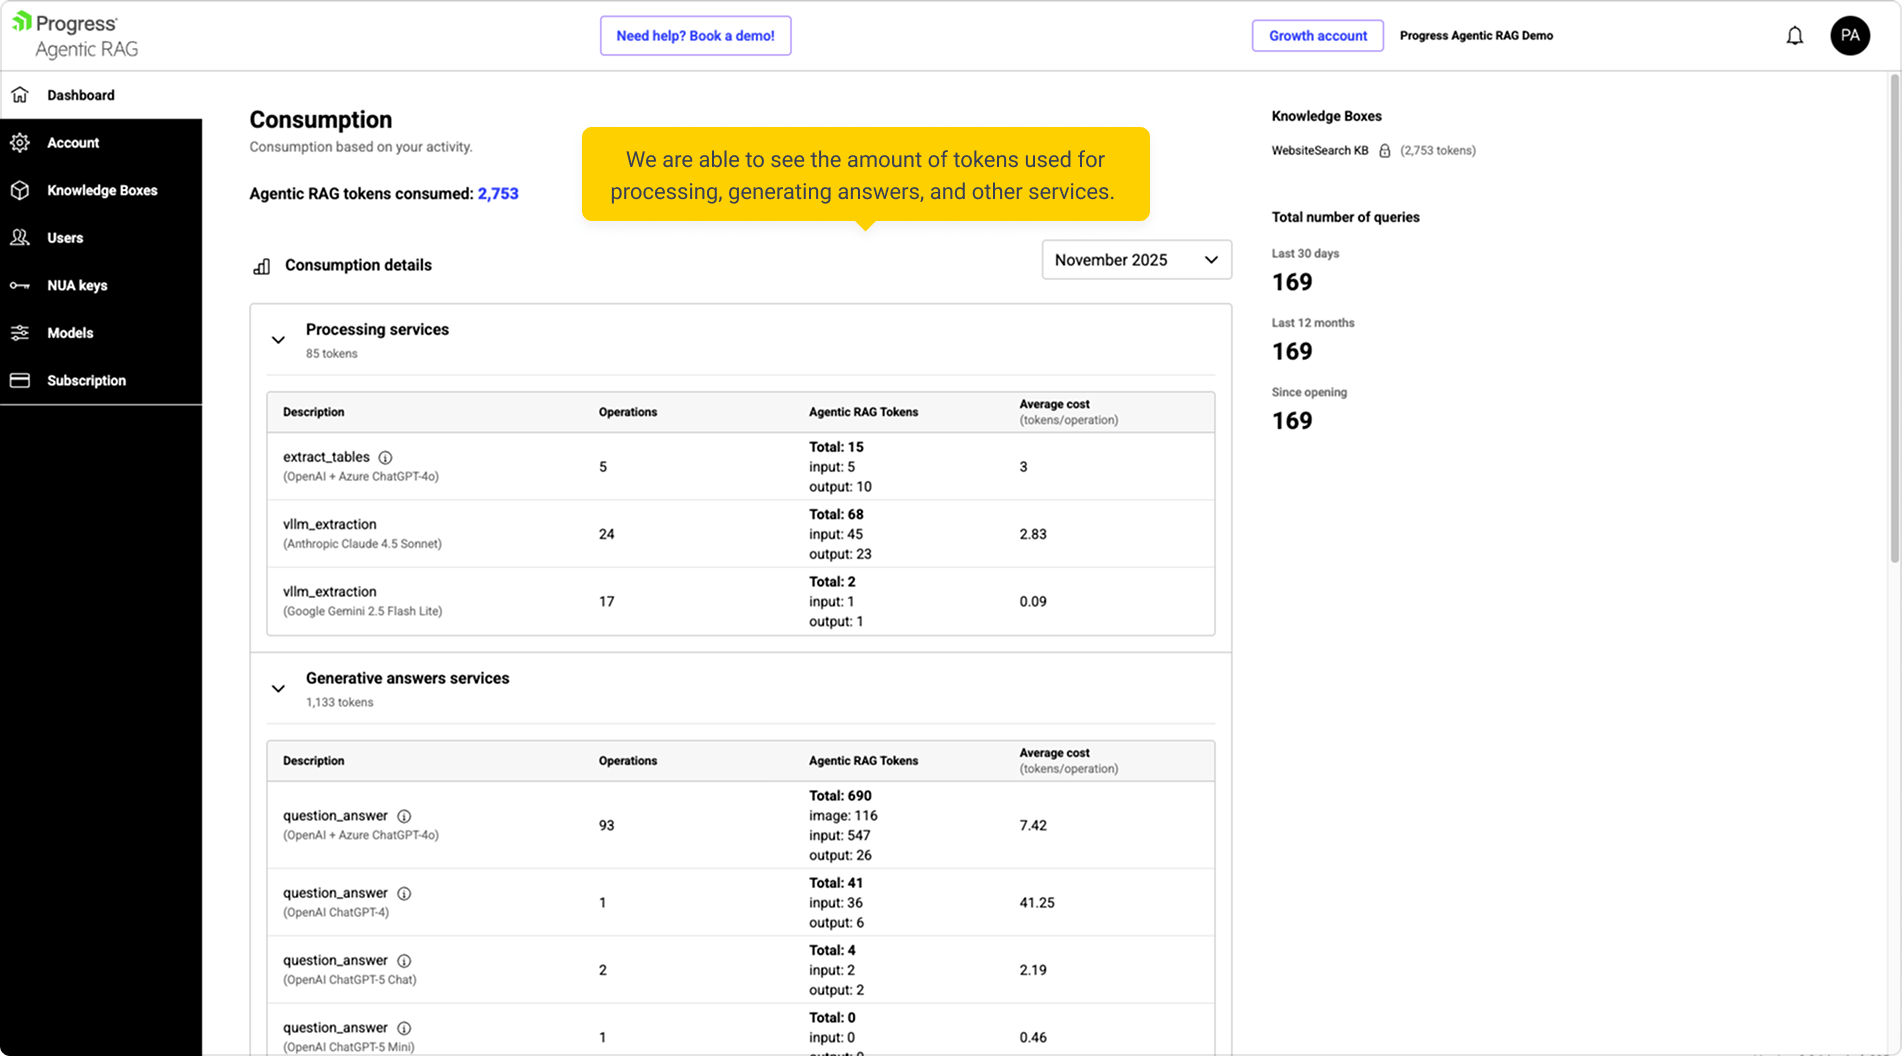This screenshot has width=1902, height=1056.
Task: Click the notification bell icon
Action: pyautogui.click(x=1794, y=36)
